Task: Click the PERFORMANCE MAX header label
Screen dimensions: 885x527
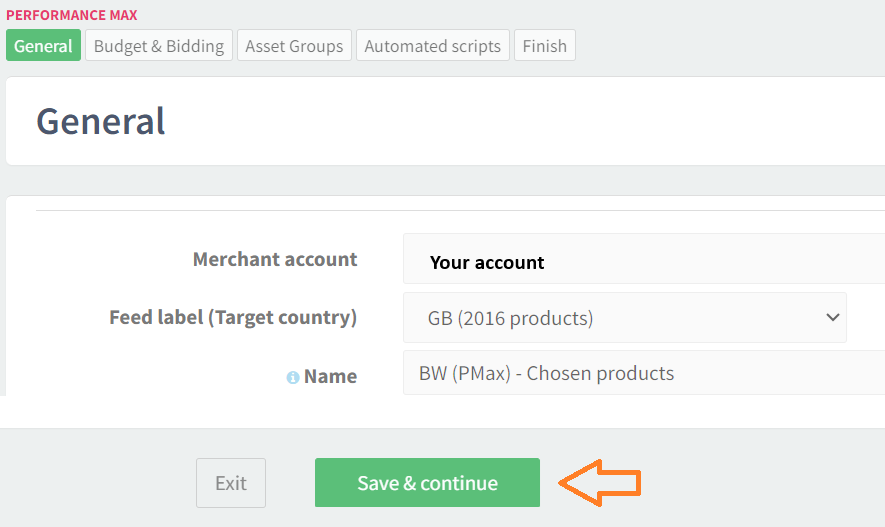Action: (72, 15)
